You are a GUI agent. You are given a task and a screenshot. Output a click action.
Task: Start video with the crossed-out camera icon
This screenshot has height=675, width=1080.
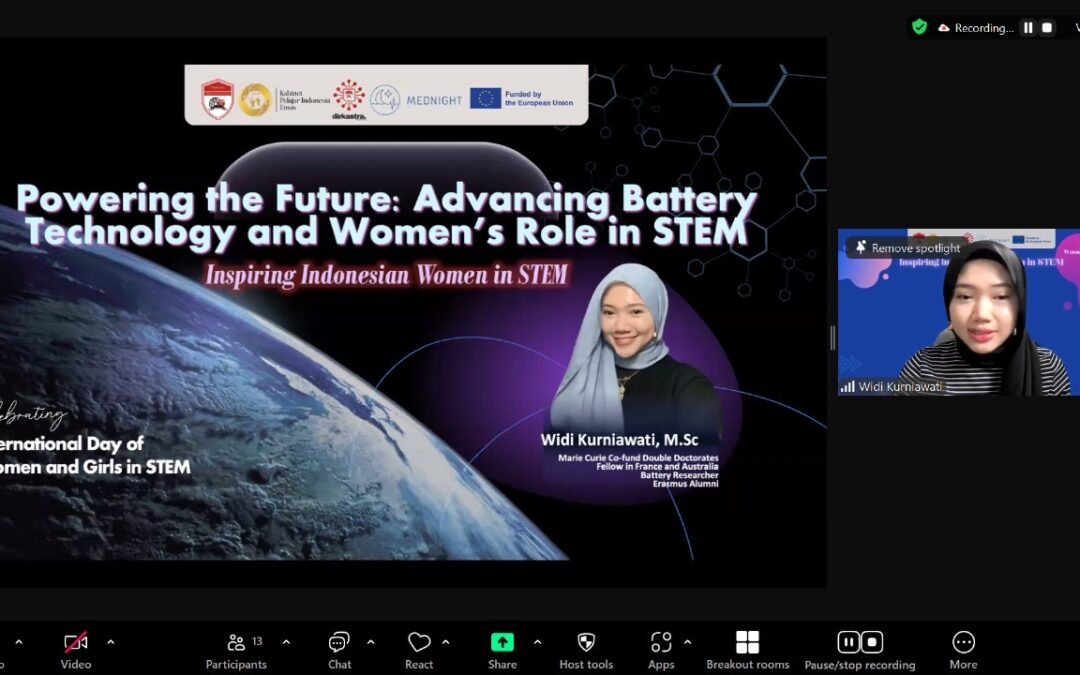76,642
